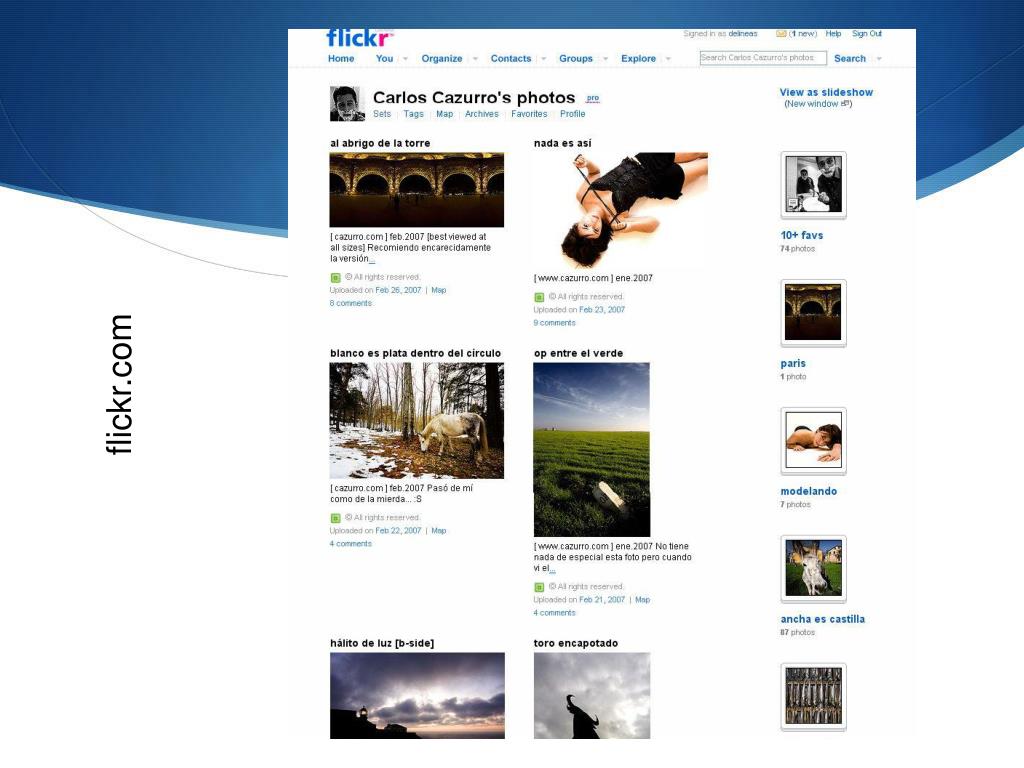The image size is (1024, 768).
Task: Open the modelando set thumbnail
Action: coord(814,441)
